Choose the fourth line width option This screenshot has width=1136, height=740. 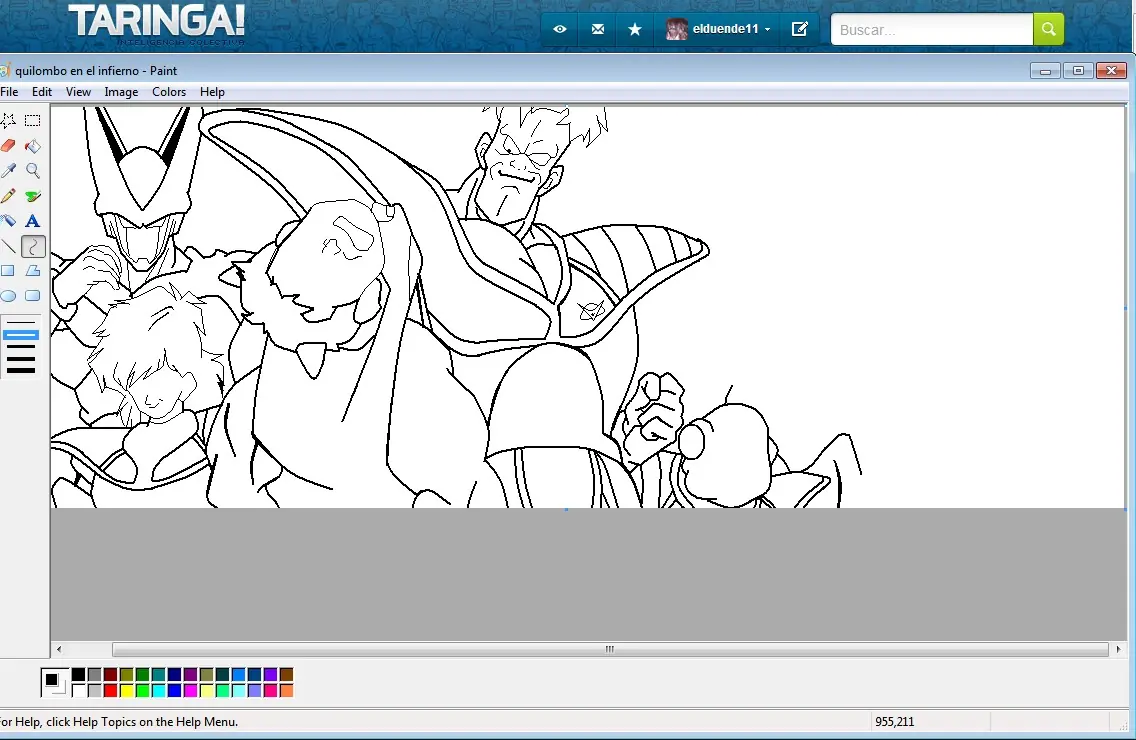point(21,359)
